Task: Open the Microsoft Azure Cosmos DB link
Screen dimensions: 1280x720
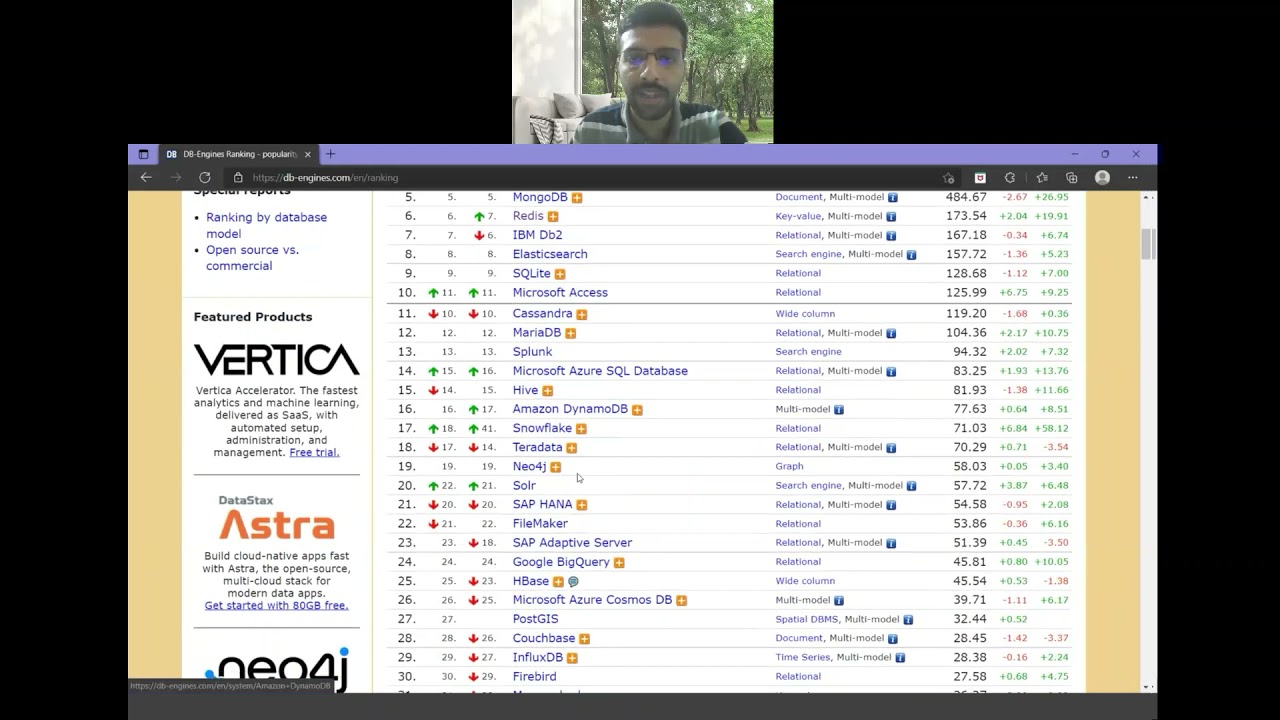Action: [x=592, y=600]
